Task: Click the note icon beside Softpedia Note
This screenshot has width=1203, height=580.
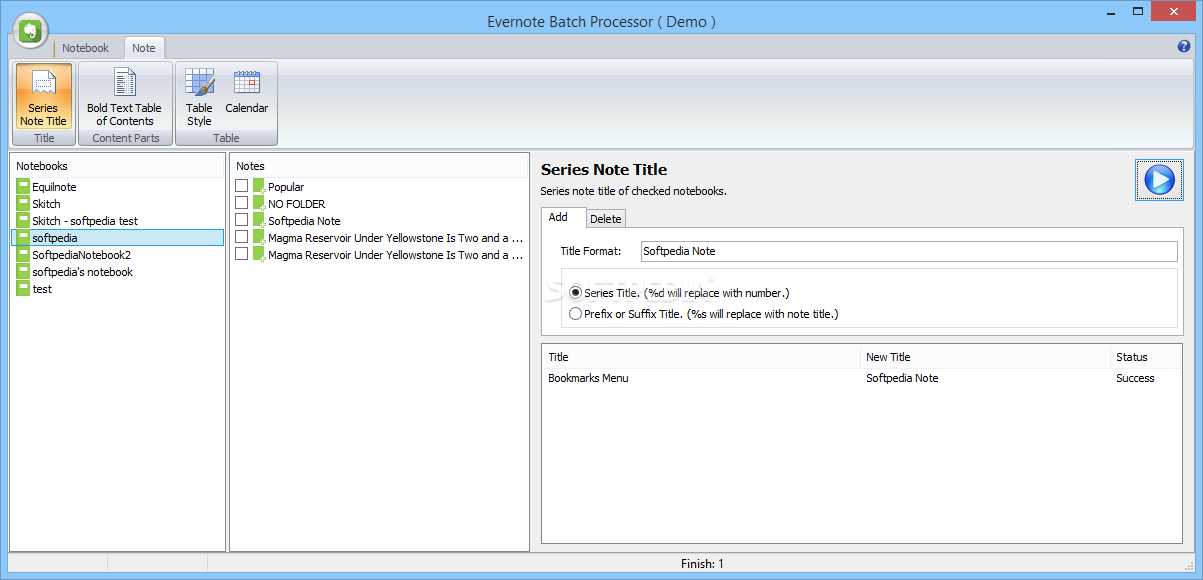Action: (x=259, y=221)
